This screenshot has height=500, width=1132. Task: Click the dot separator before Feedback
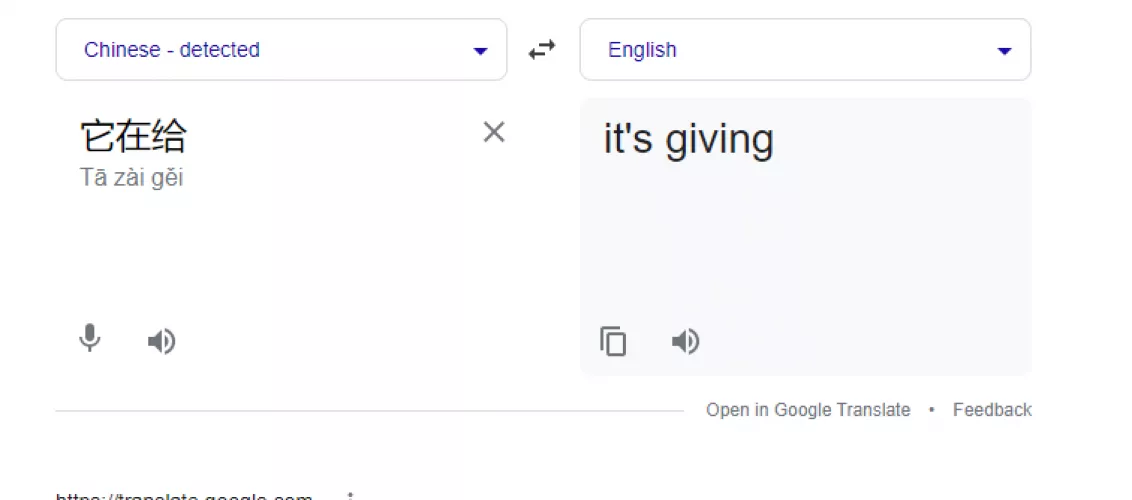[932, 410]
